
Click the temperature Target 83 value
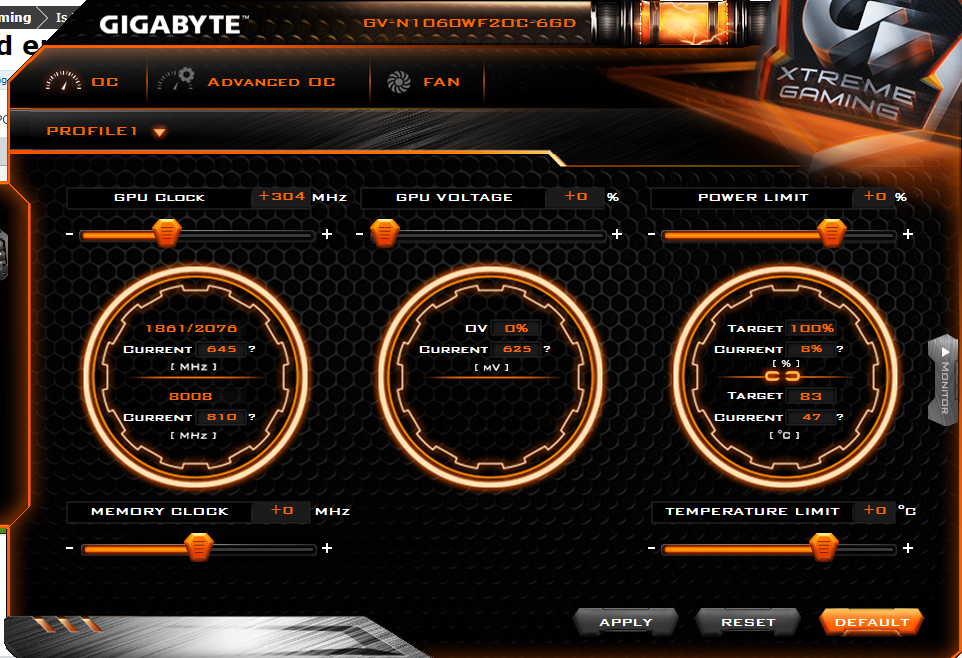810,396
